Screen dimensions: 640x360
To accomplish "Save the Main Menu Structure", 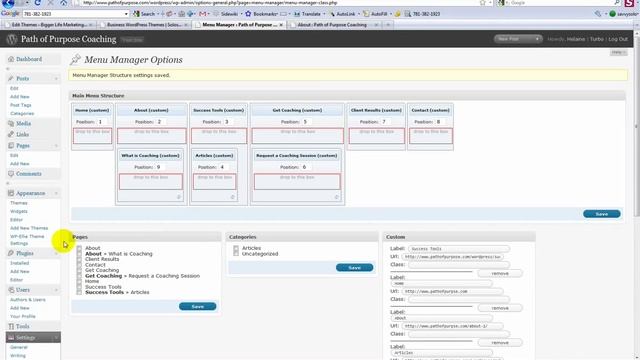I will (x=602, y=214).
